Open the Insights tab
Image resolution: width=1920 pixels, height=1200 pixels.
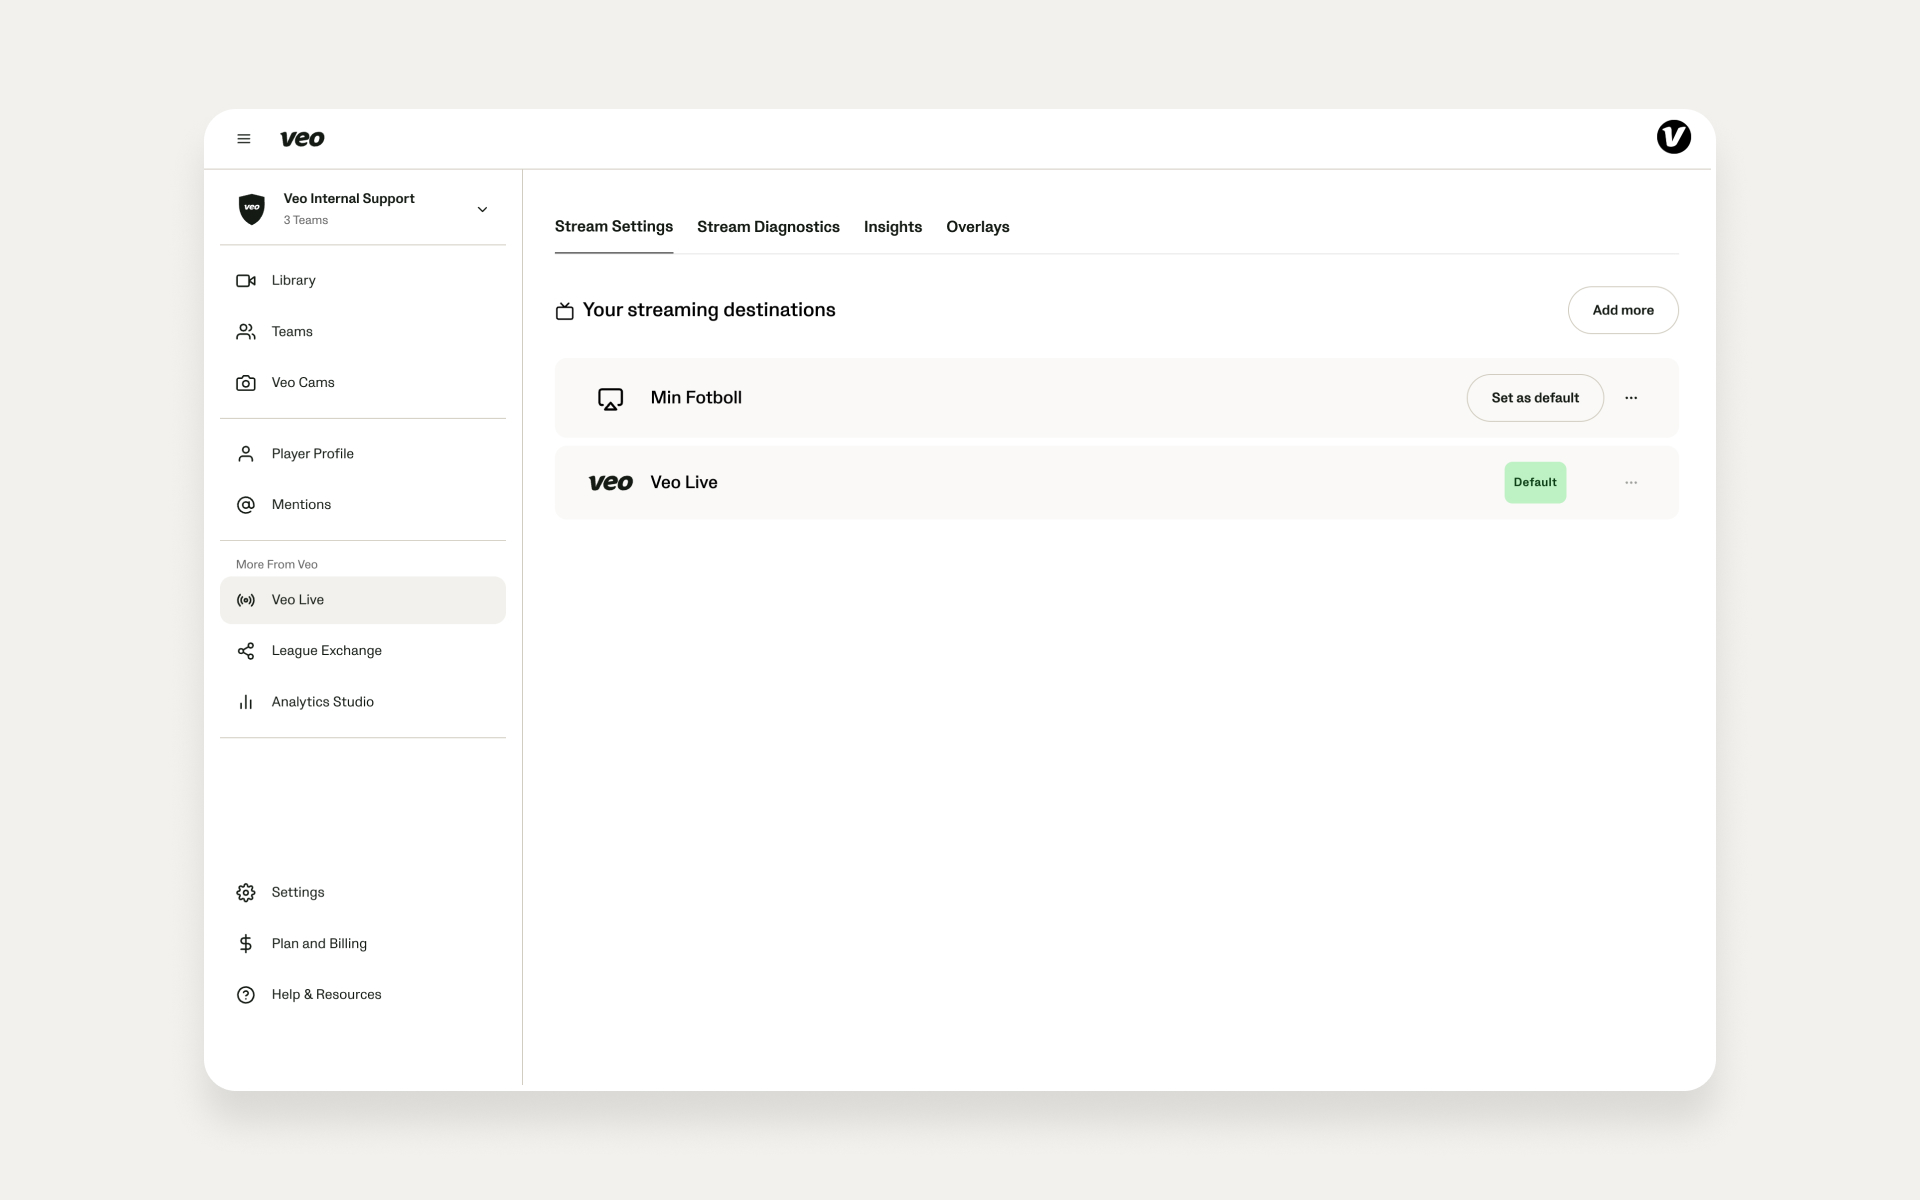tap(892, 227)
